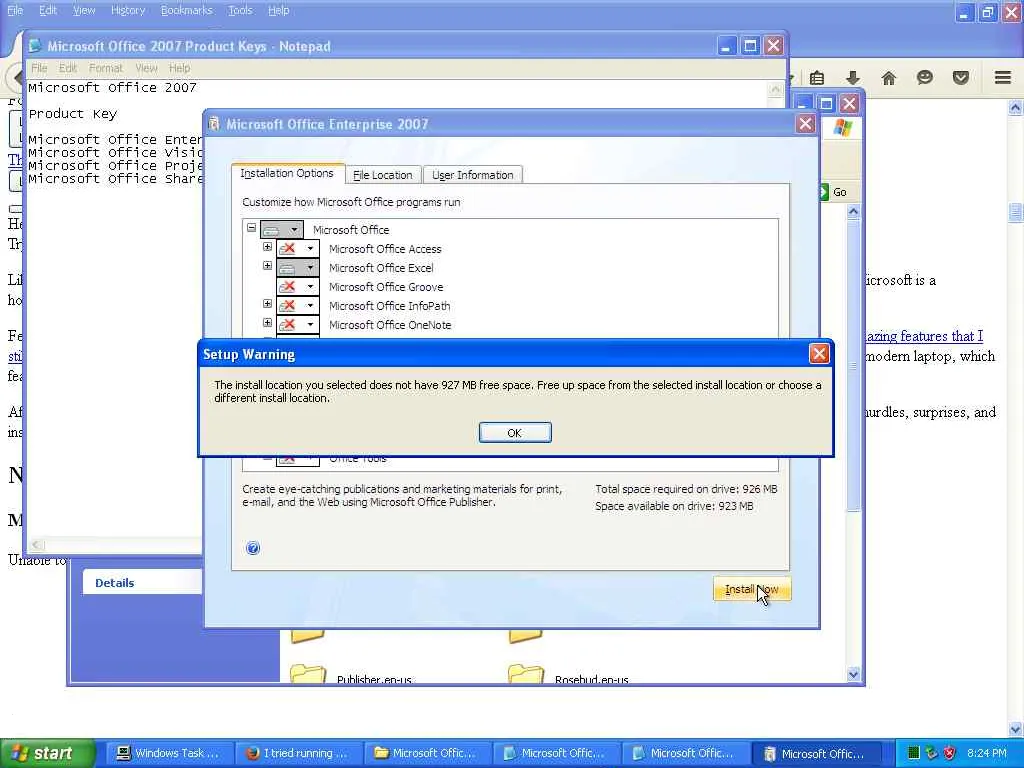Select 'Microsoft Office Groove' tree row text

(x=385, y=287)
